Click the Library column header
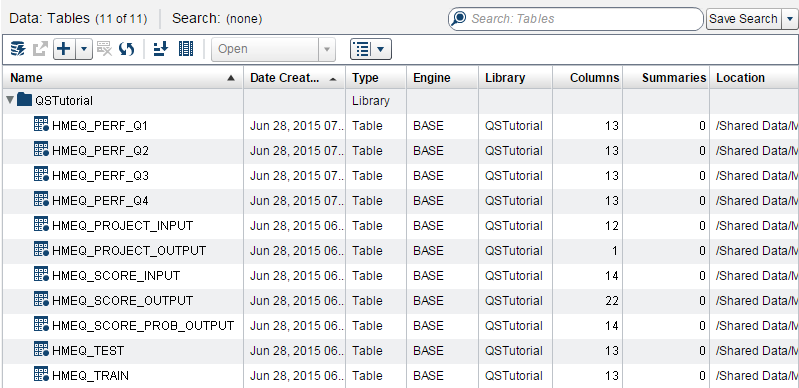Image resolution: width=799 pixels, height=388 pixels. (515, 77)
